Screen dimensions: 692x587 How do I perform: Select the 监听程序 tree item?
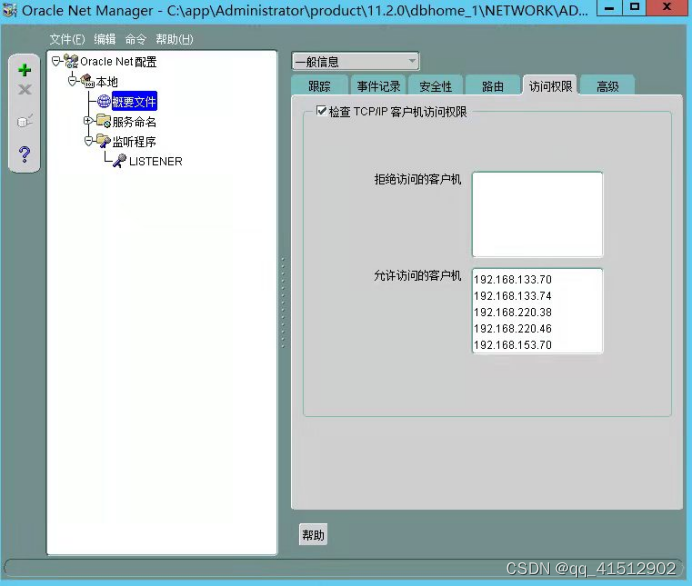click(134, 141)
